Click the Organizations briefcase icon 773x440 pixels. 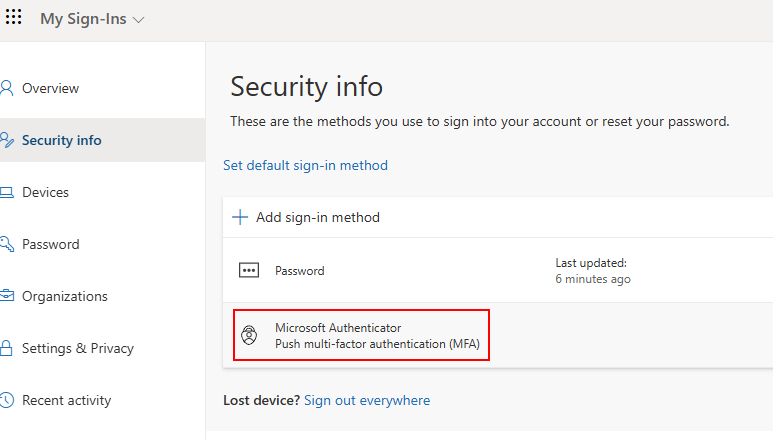coord(7,296)
